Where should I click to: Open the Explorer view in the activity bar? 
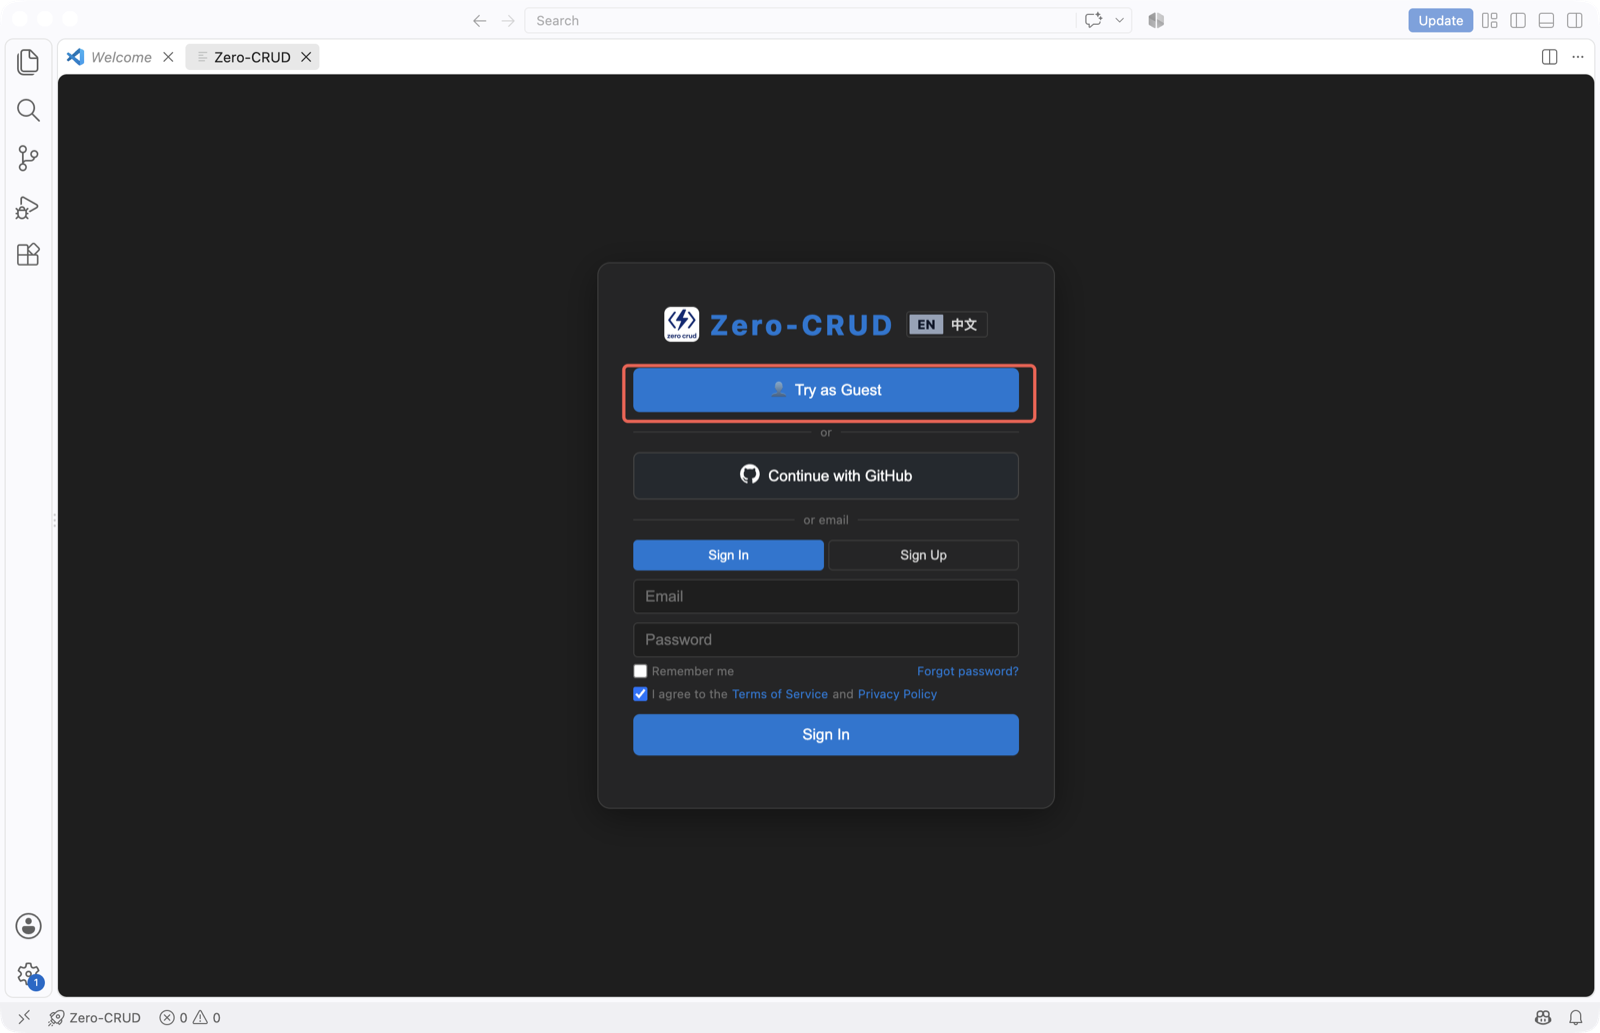click(28, 62)
